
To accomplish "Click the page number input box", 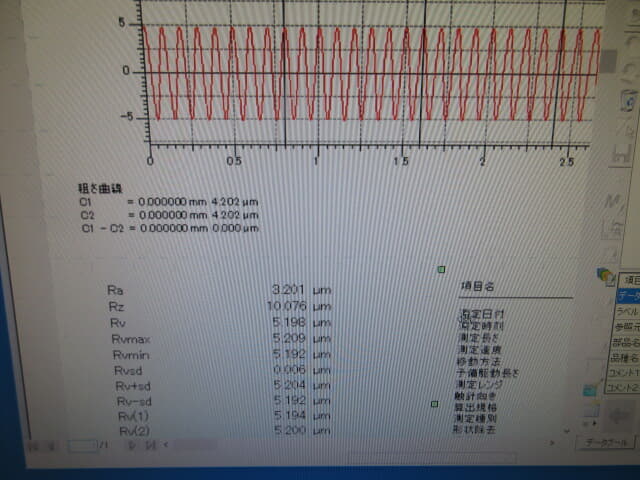I will [x=82, y=445].
